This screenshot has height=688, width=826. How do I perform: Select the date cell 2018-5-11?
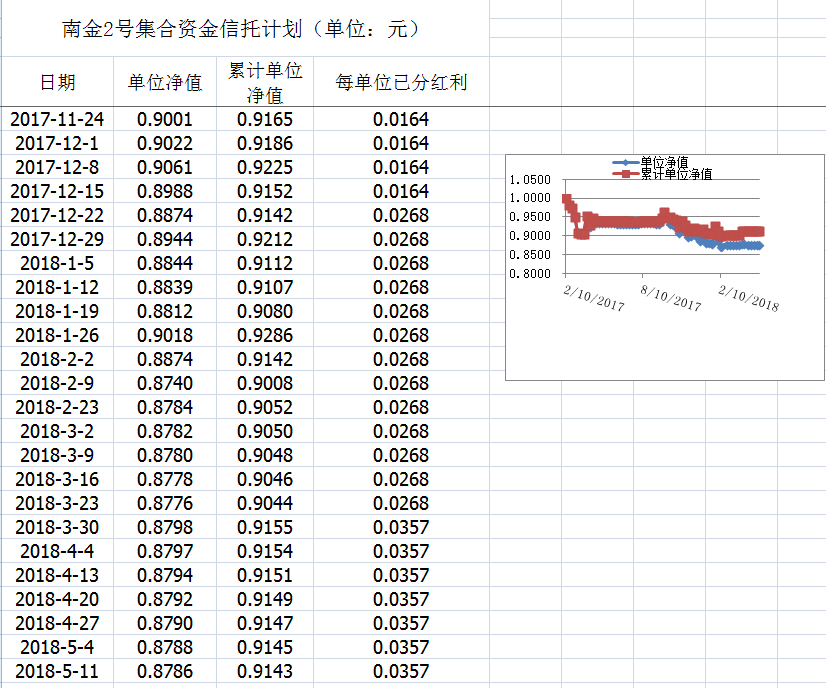pyautogui.click(x=57, y=671)
